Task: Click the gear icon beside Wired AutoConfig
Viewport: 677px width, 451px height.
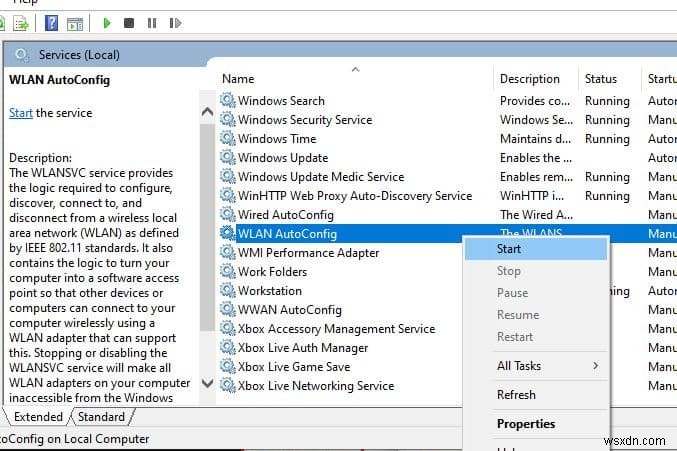Action: 228,214
